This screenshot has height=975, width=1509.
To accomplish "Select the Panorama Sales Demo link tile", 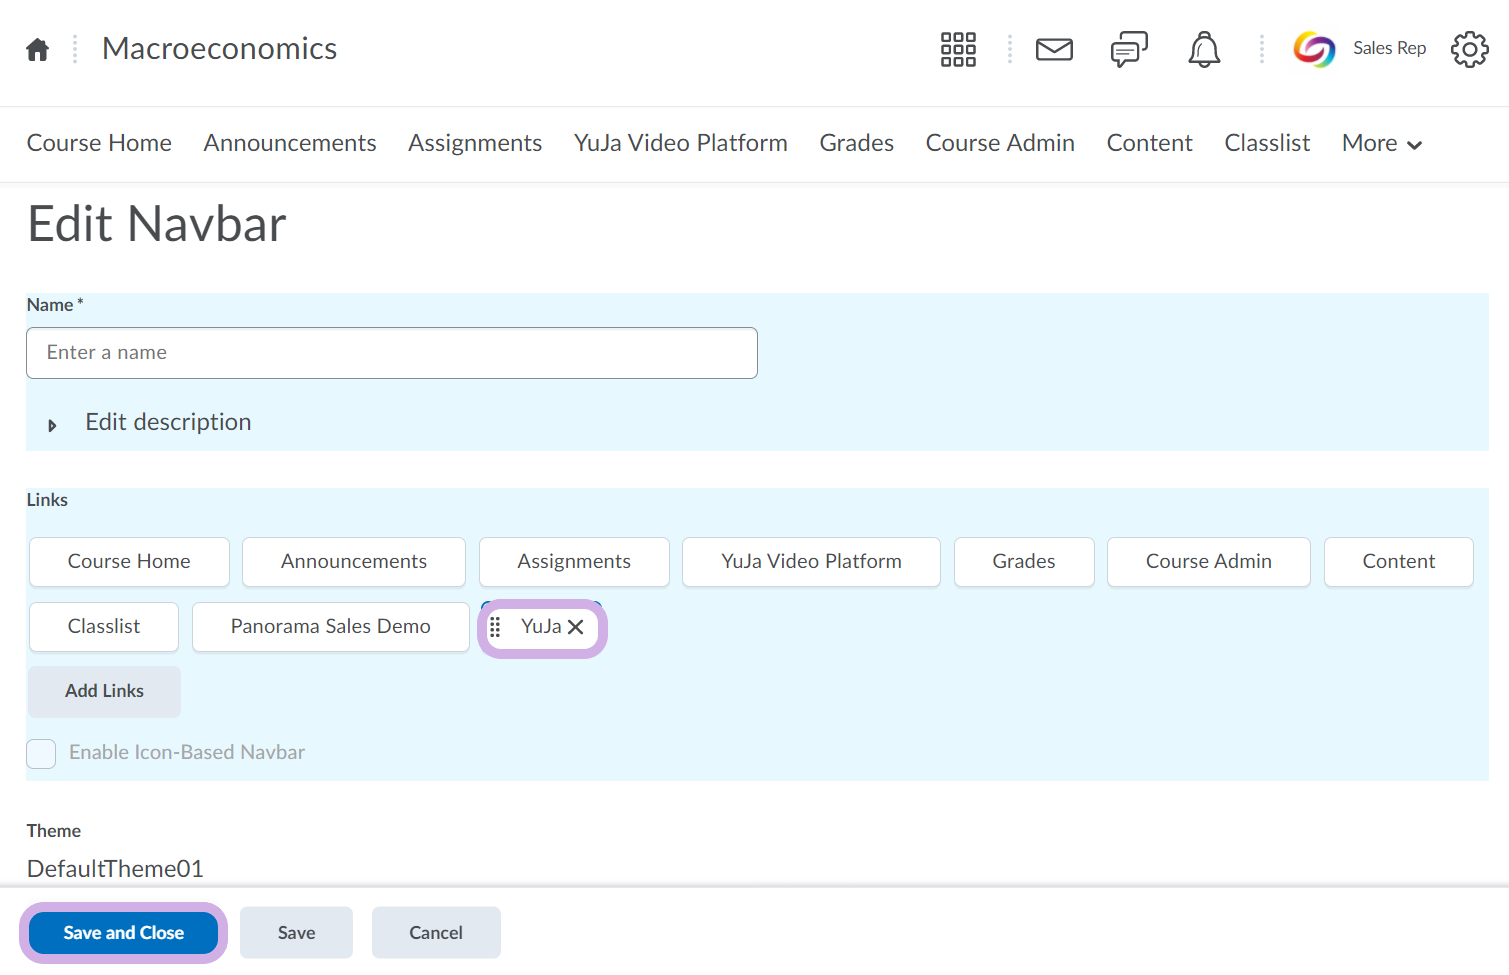I will coord(330,627).
